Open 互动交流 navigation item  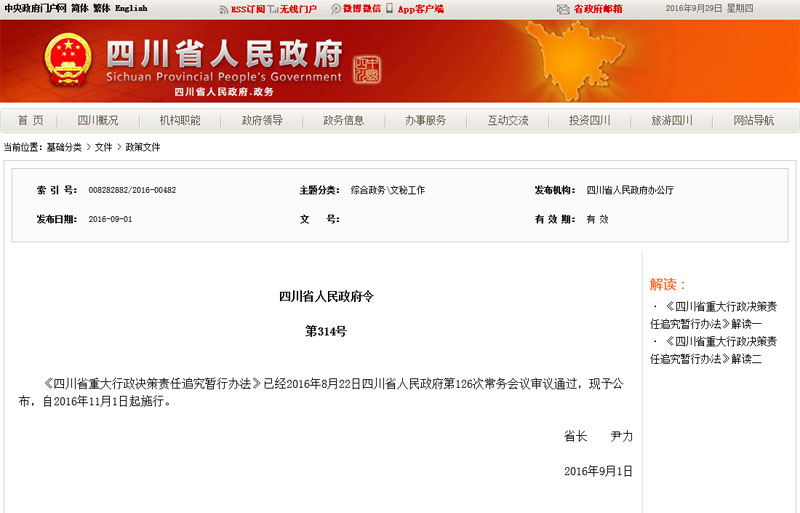(508, 120)
